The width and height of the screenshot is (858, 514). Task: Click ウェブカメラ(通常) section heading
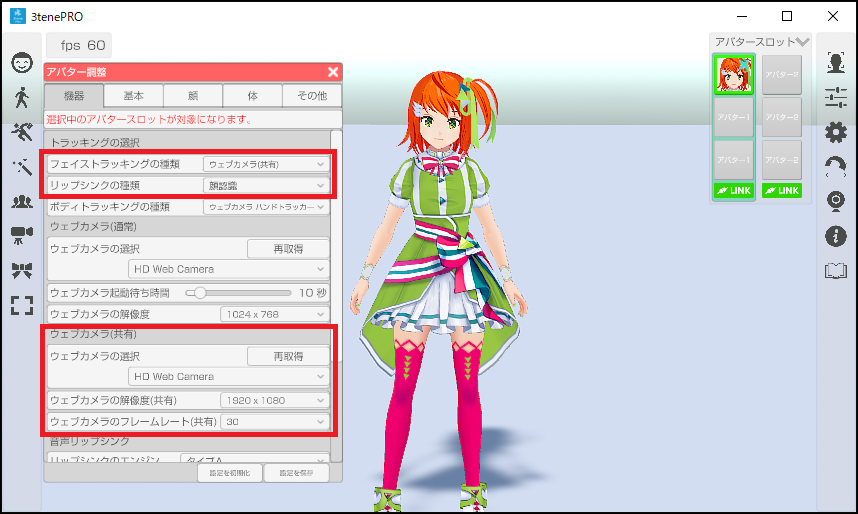tap(94, 227)
